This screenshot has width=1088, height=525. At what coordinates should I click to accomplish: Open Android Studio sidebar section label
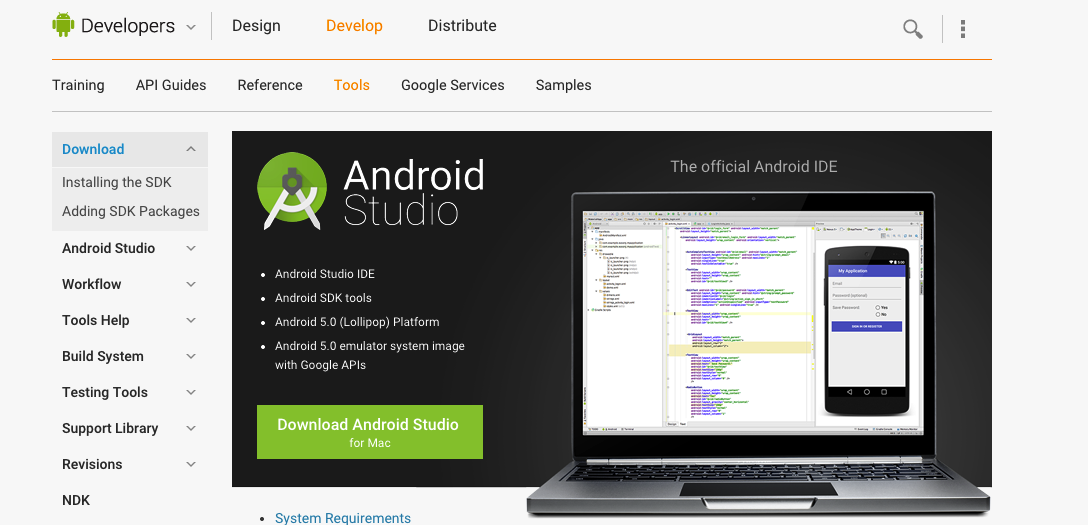click(108, 248)
